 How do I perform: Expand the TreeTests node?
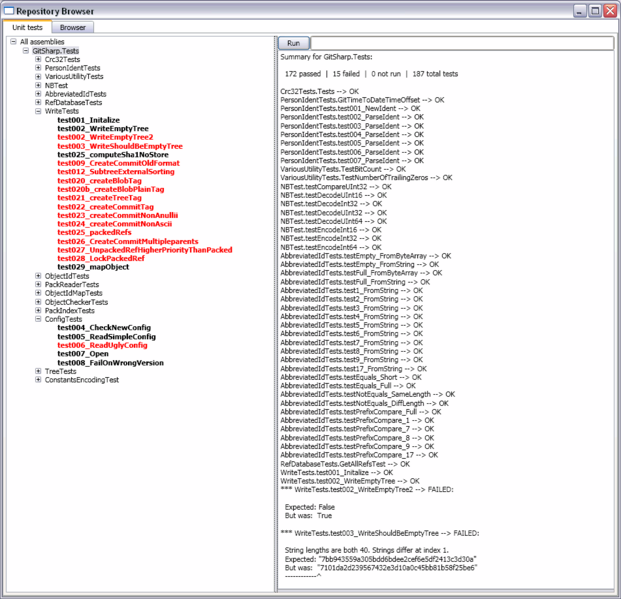pyautogui.click(x=38, y=371)
